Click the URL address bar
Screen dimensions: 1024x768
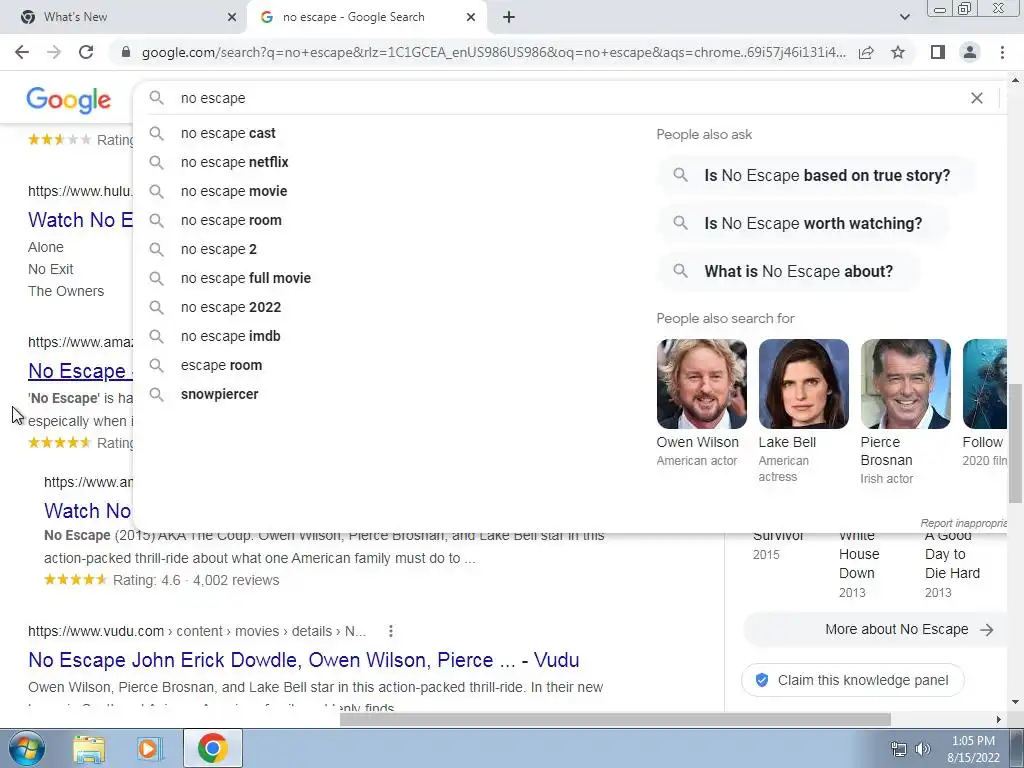point(493,52)
